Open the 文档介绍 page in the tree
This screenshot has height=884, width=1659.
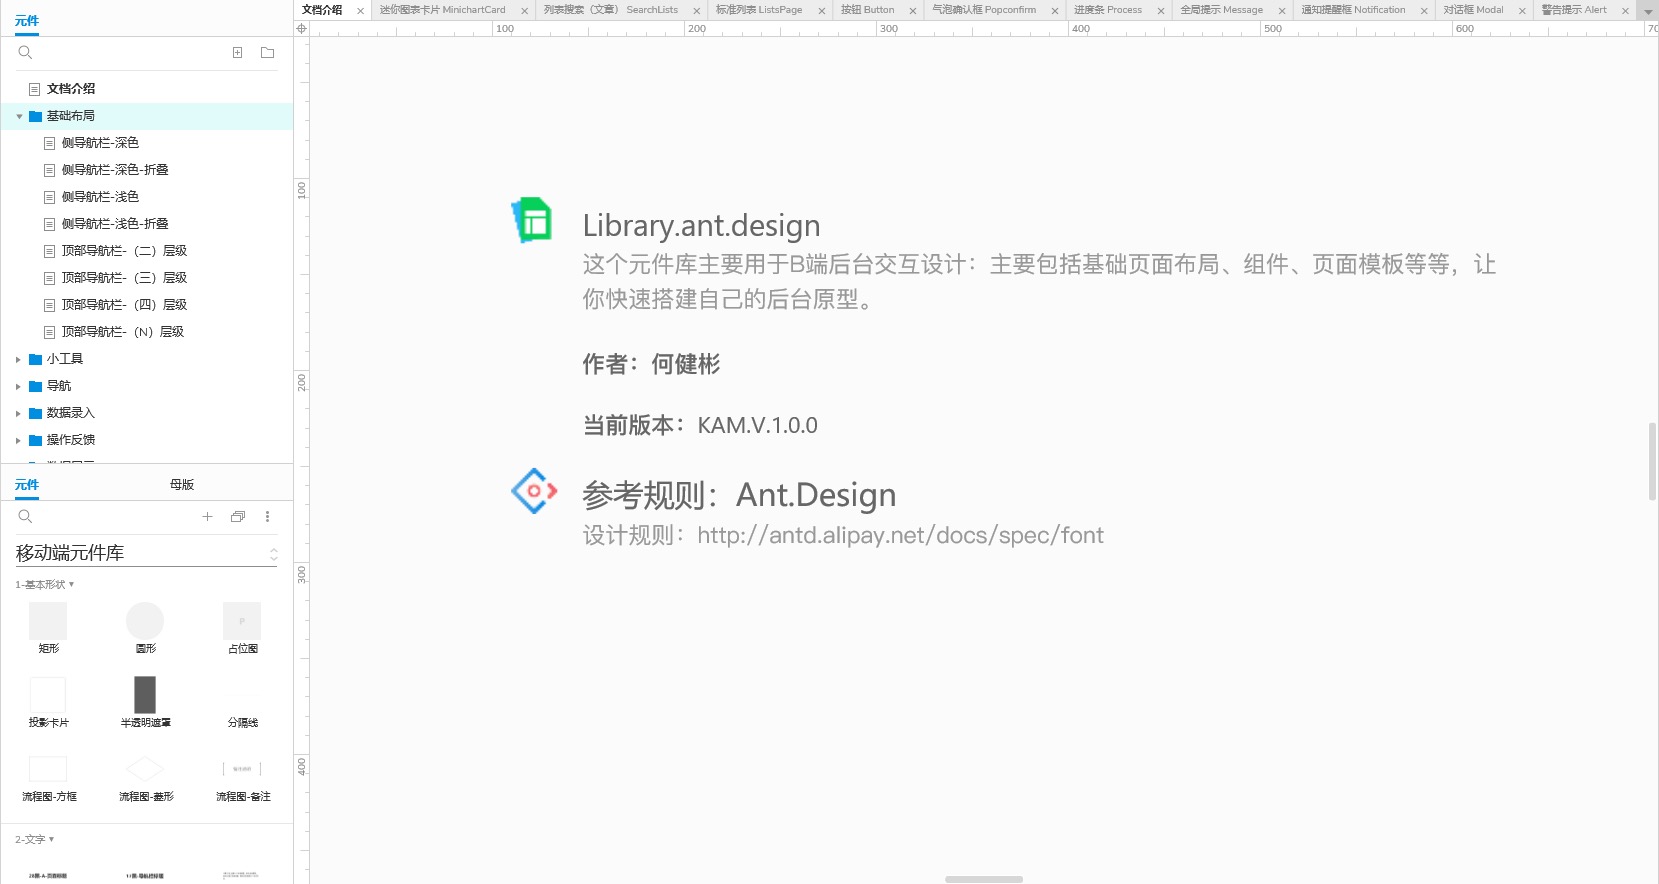coord(71,89)
